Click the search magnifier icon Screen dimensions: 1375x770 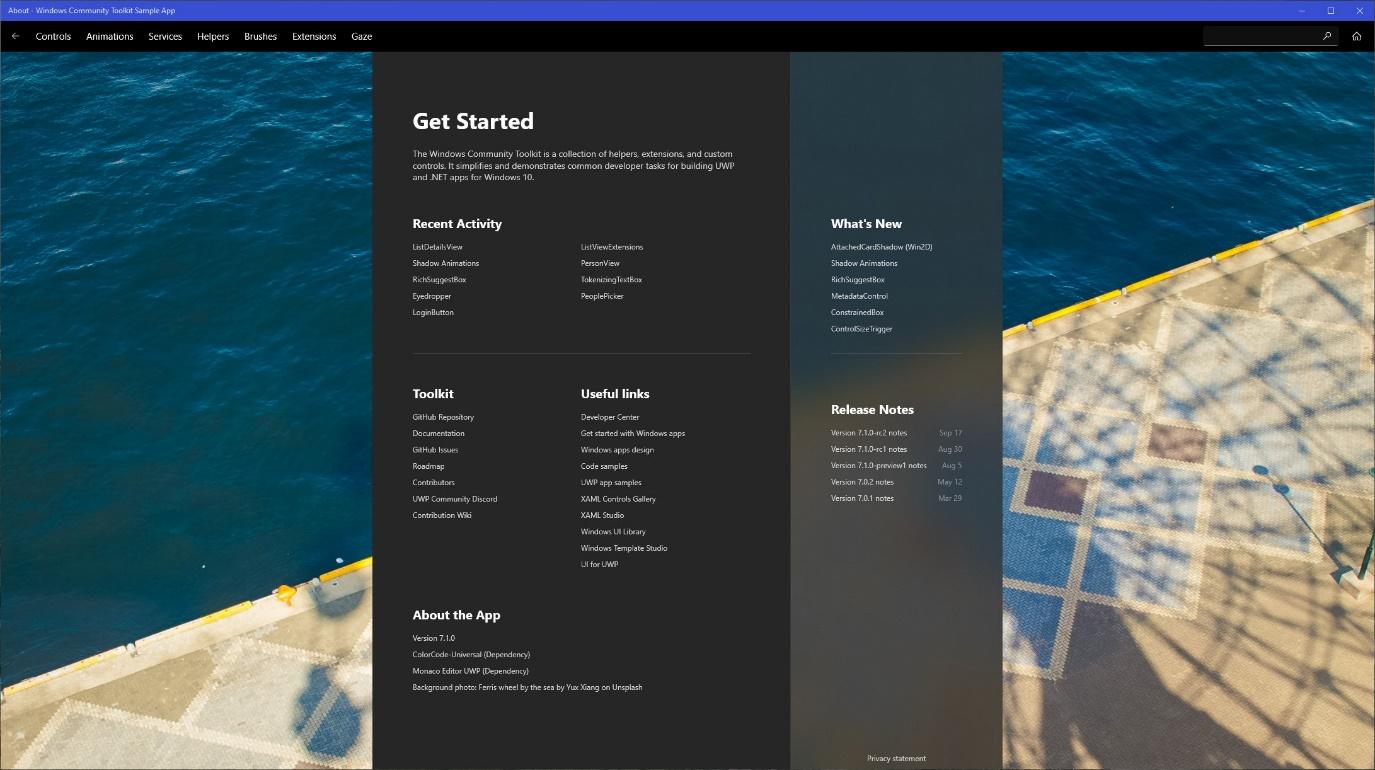1327,36
